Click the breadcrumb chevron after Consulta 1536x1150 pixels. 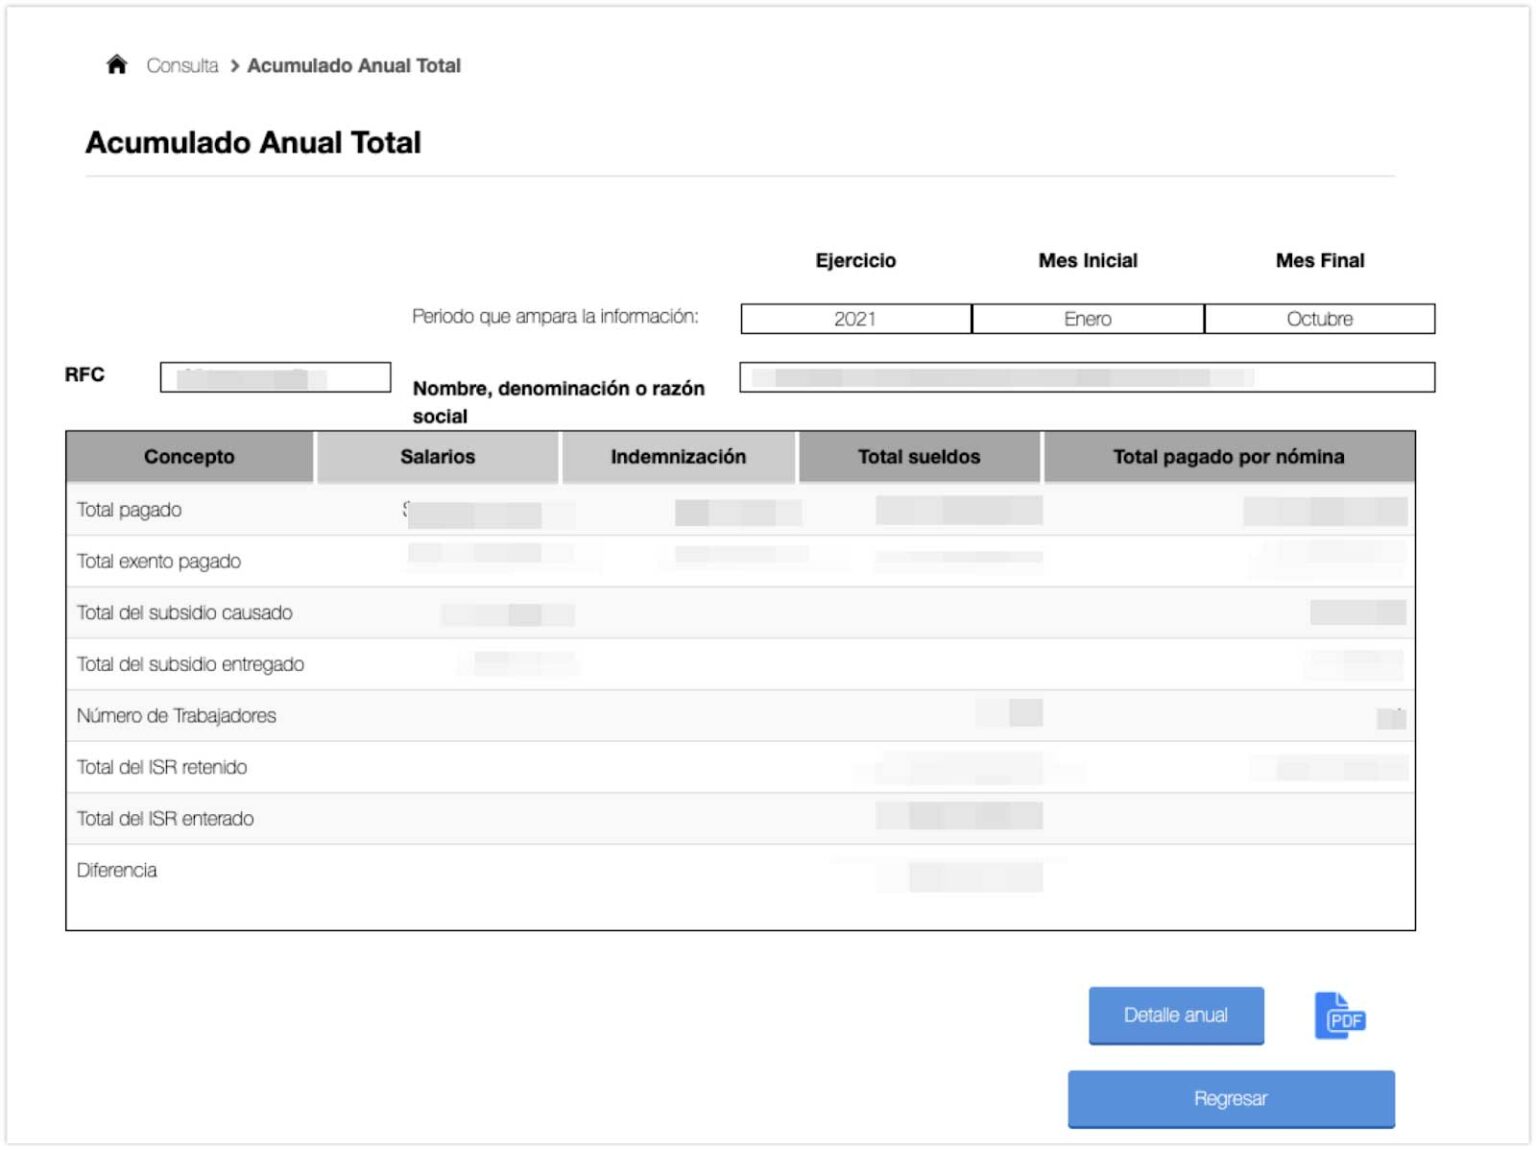point(234,66)
